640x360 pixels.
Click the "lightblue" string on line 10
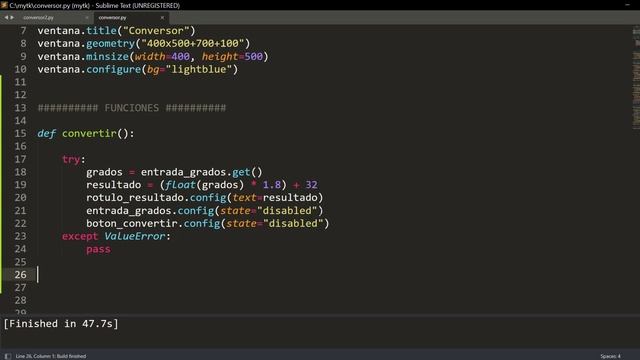[x=199, y=69]
